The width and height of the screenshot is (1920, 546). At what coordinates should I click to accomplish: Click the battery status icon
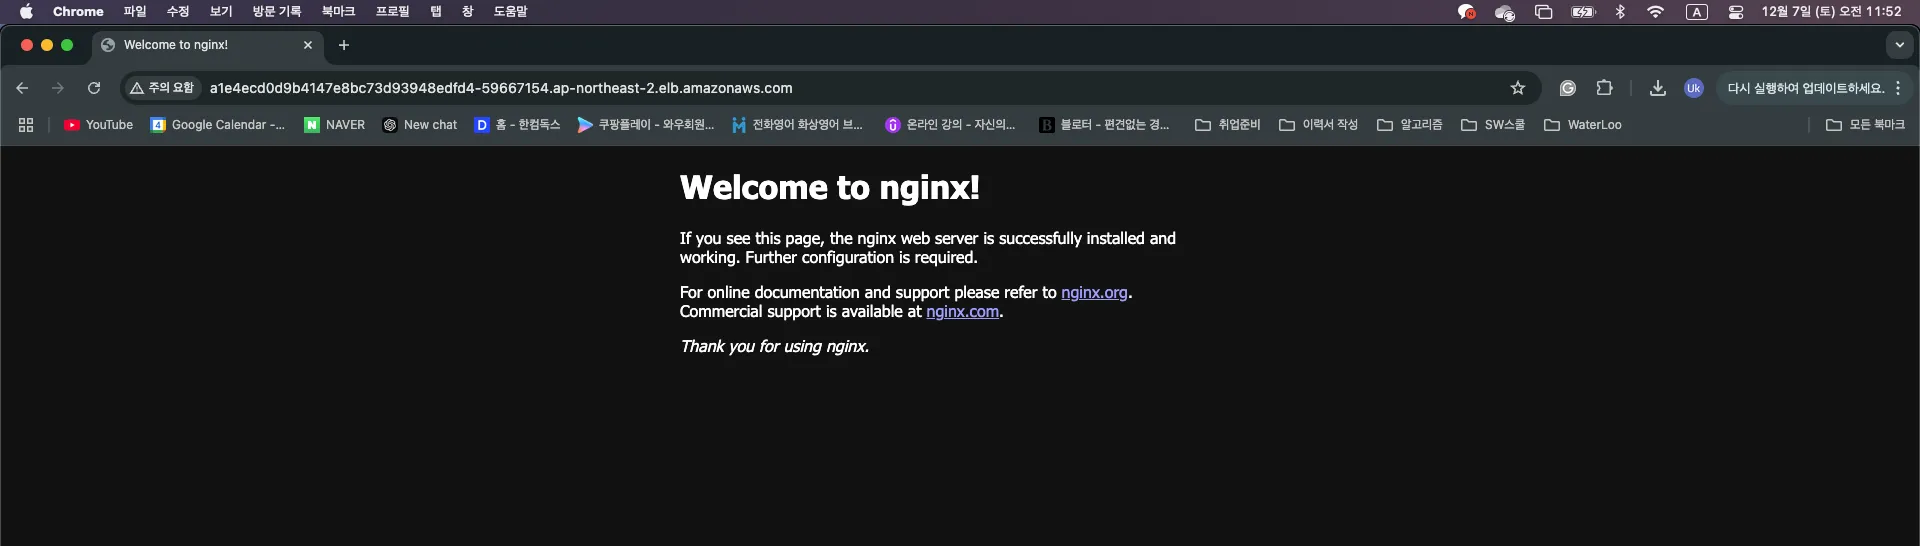(1583, 12)
